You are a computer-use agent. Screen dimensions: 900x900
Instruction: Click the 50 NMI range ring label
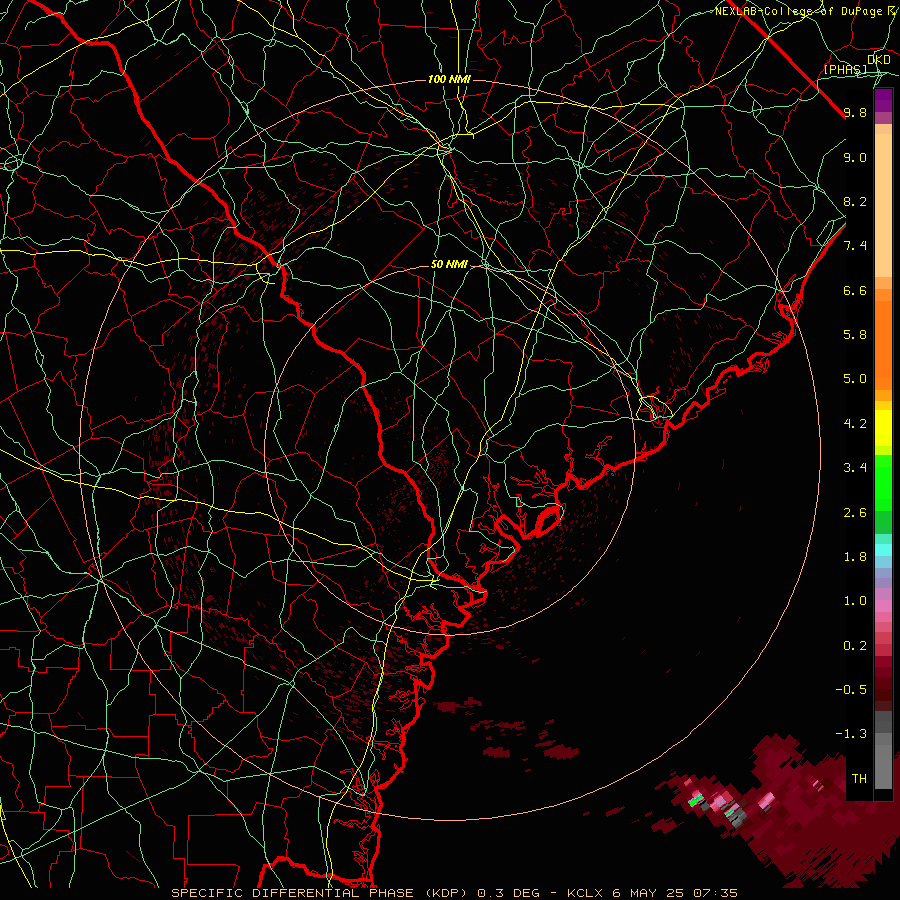coord(449,264)
